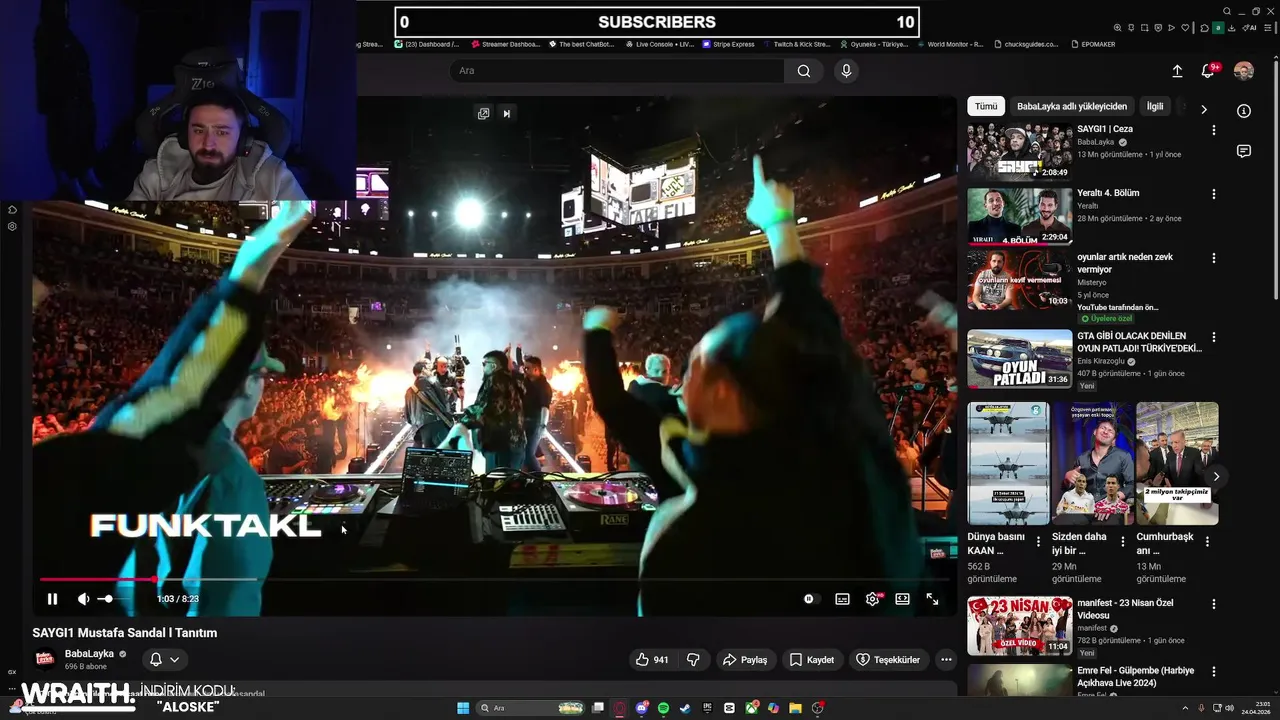Screen dimensions: 1280x720
Task: Open options for Sizden daha iyi short
Action: coord(1122,541)
